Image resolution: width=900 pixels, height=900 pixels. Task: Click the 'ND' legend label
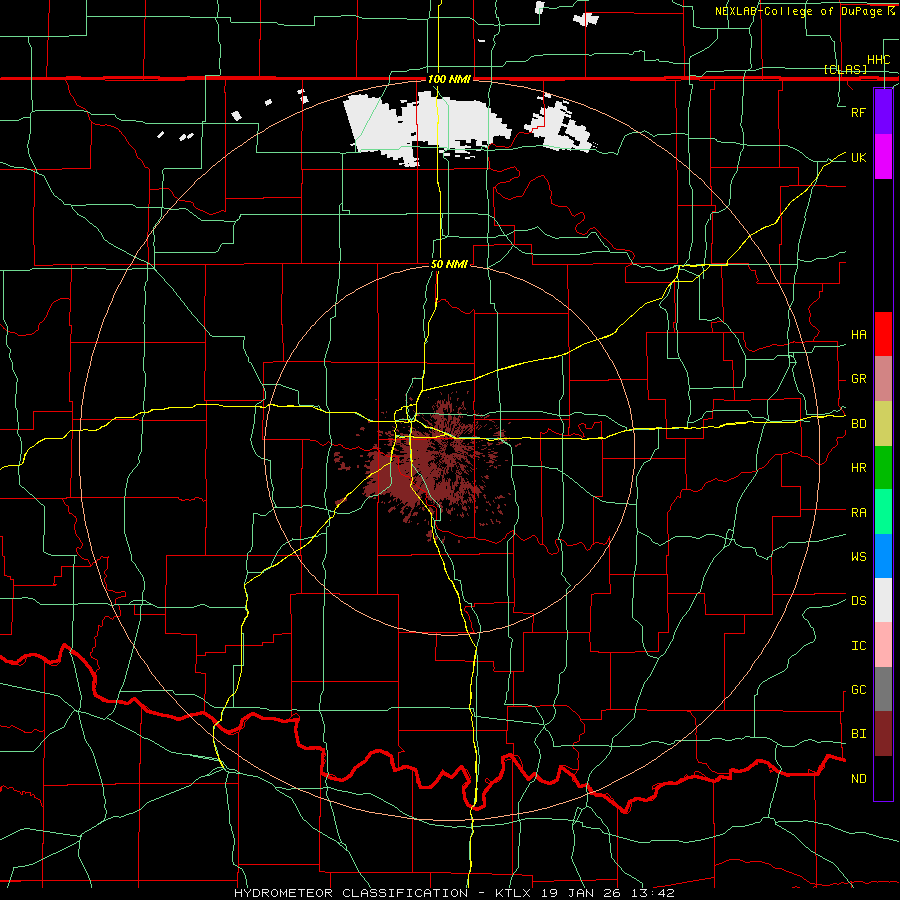pos(858,779)
